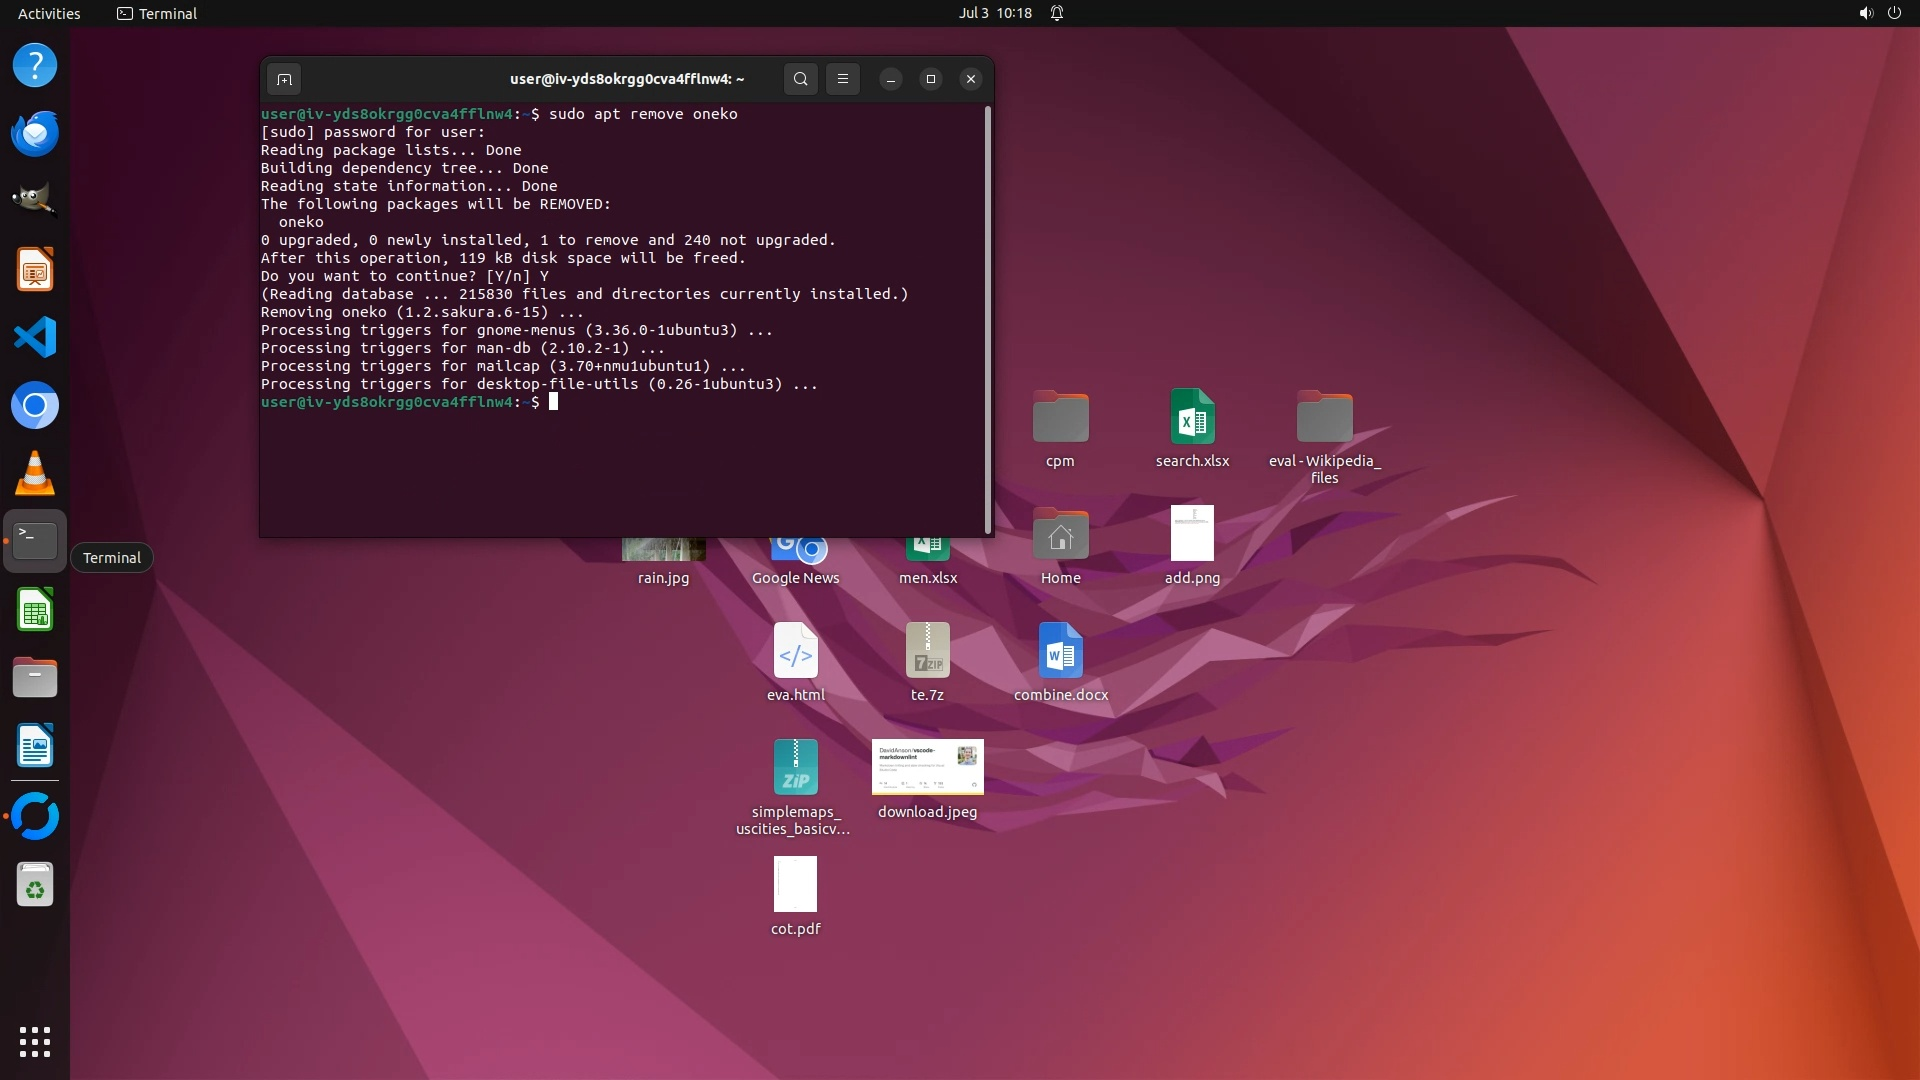Open LibreOffice Calc from the dock
This screenshot has height=1080, width=1920.
coord(35,610)
